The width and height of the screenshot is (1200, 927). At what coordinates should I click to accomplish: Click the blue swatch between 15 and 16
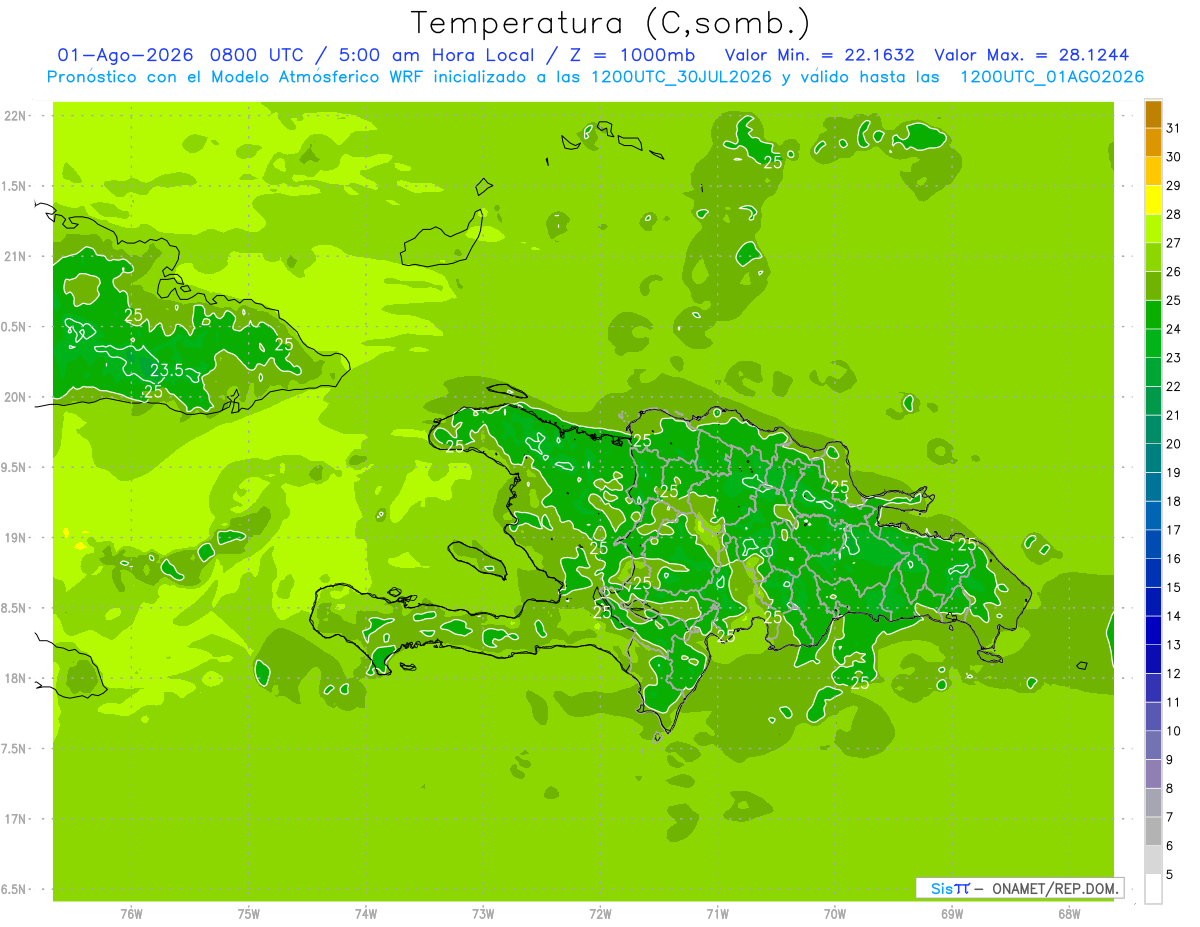pos(1153,573)
